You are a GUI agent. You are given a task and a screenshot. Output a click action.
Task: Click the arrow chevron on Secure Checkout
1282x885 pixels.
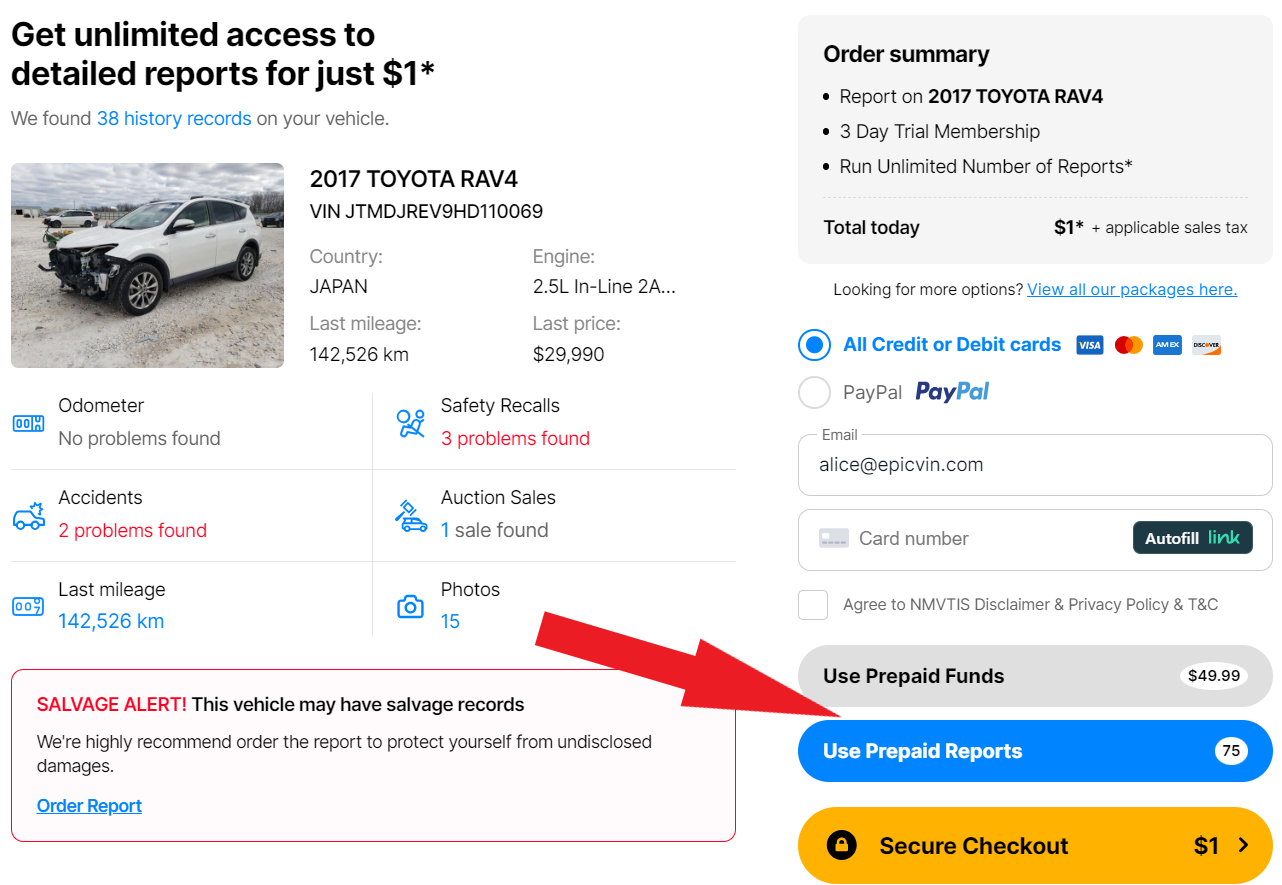point(1244,846)
